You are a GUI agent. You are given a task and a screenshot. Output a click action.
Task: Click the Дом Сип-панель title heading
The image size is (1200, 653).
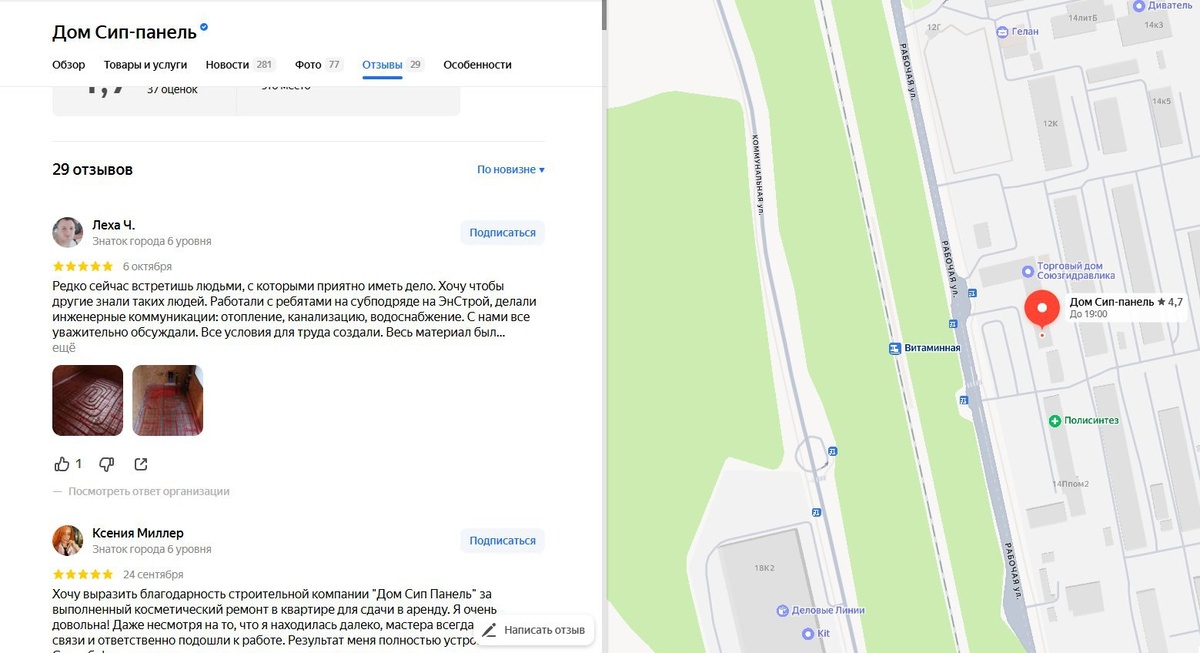(124, 32)
